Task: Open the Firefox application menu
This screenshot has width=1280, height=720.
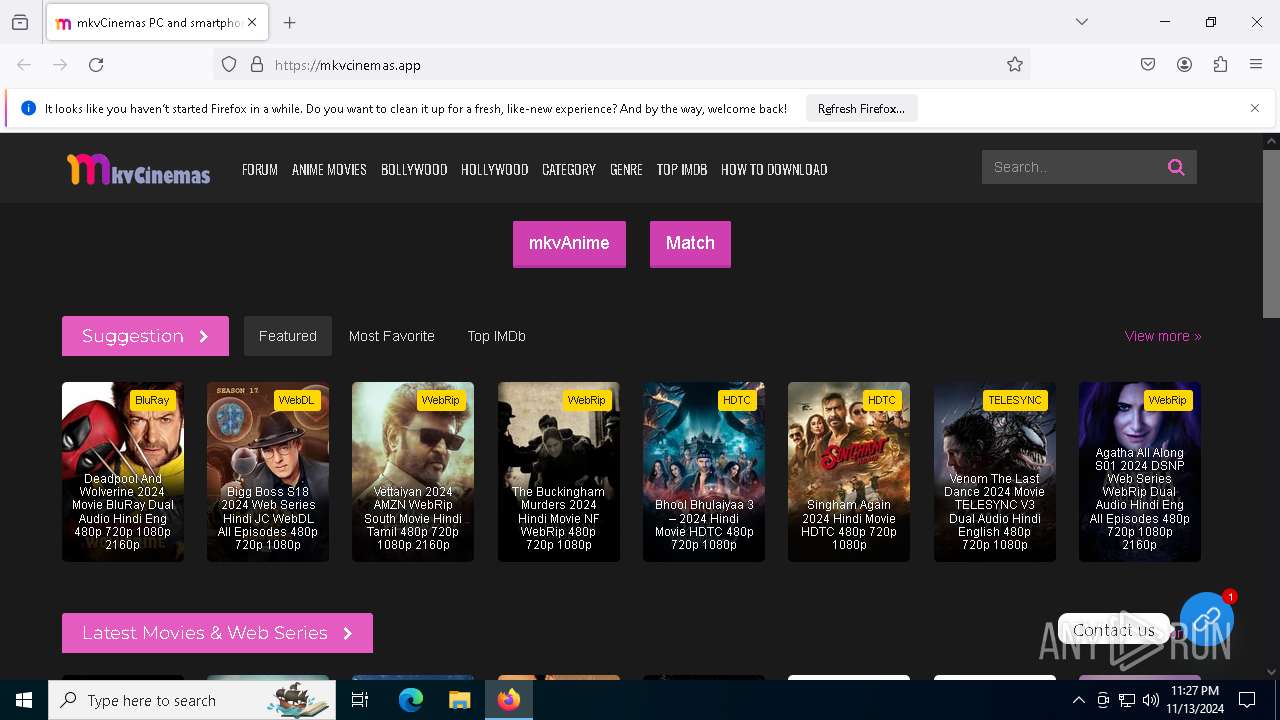Action: click(1256, 65)
